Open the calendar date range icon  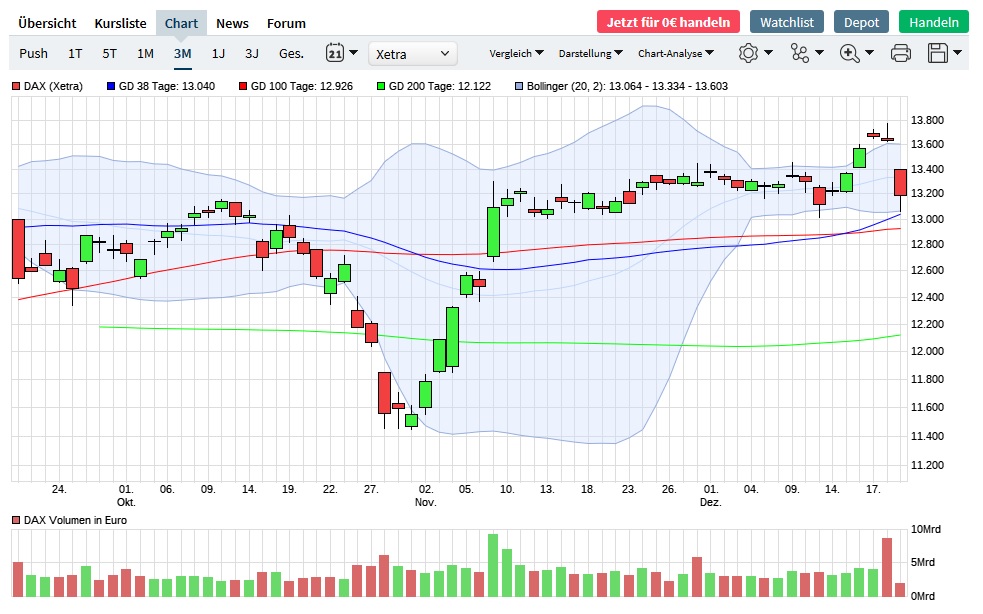coord(333,54)
